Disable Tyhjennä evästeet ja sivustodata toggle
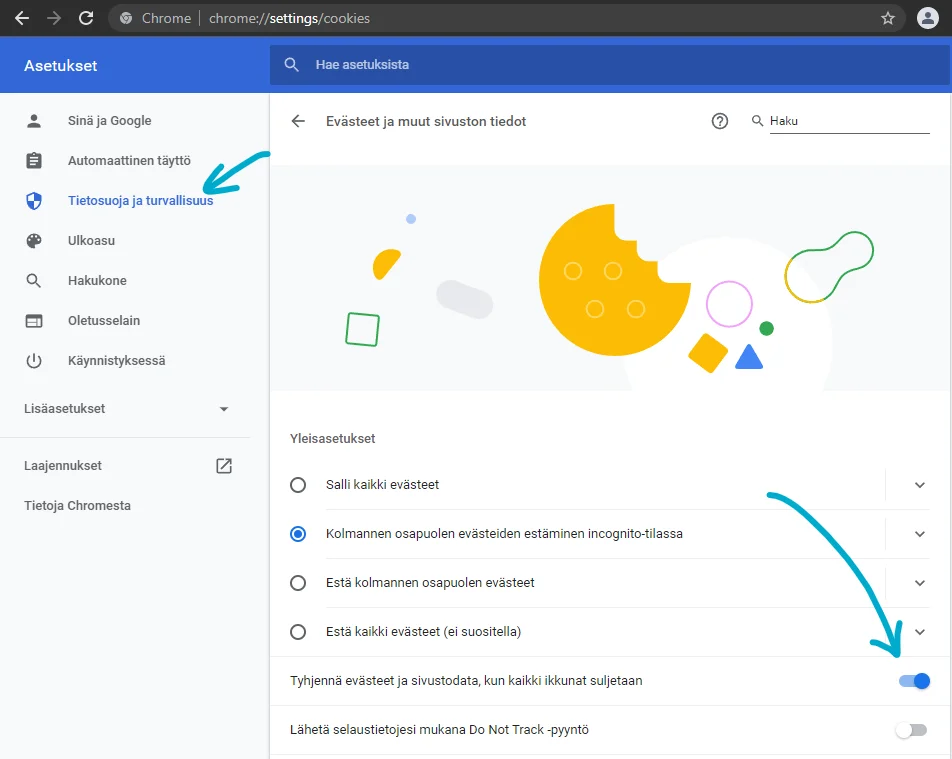952x759 pixels. pyautogui.click(x=913, y=680)
